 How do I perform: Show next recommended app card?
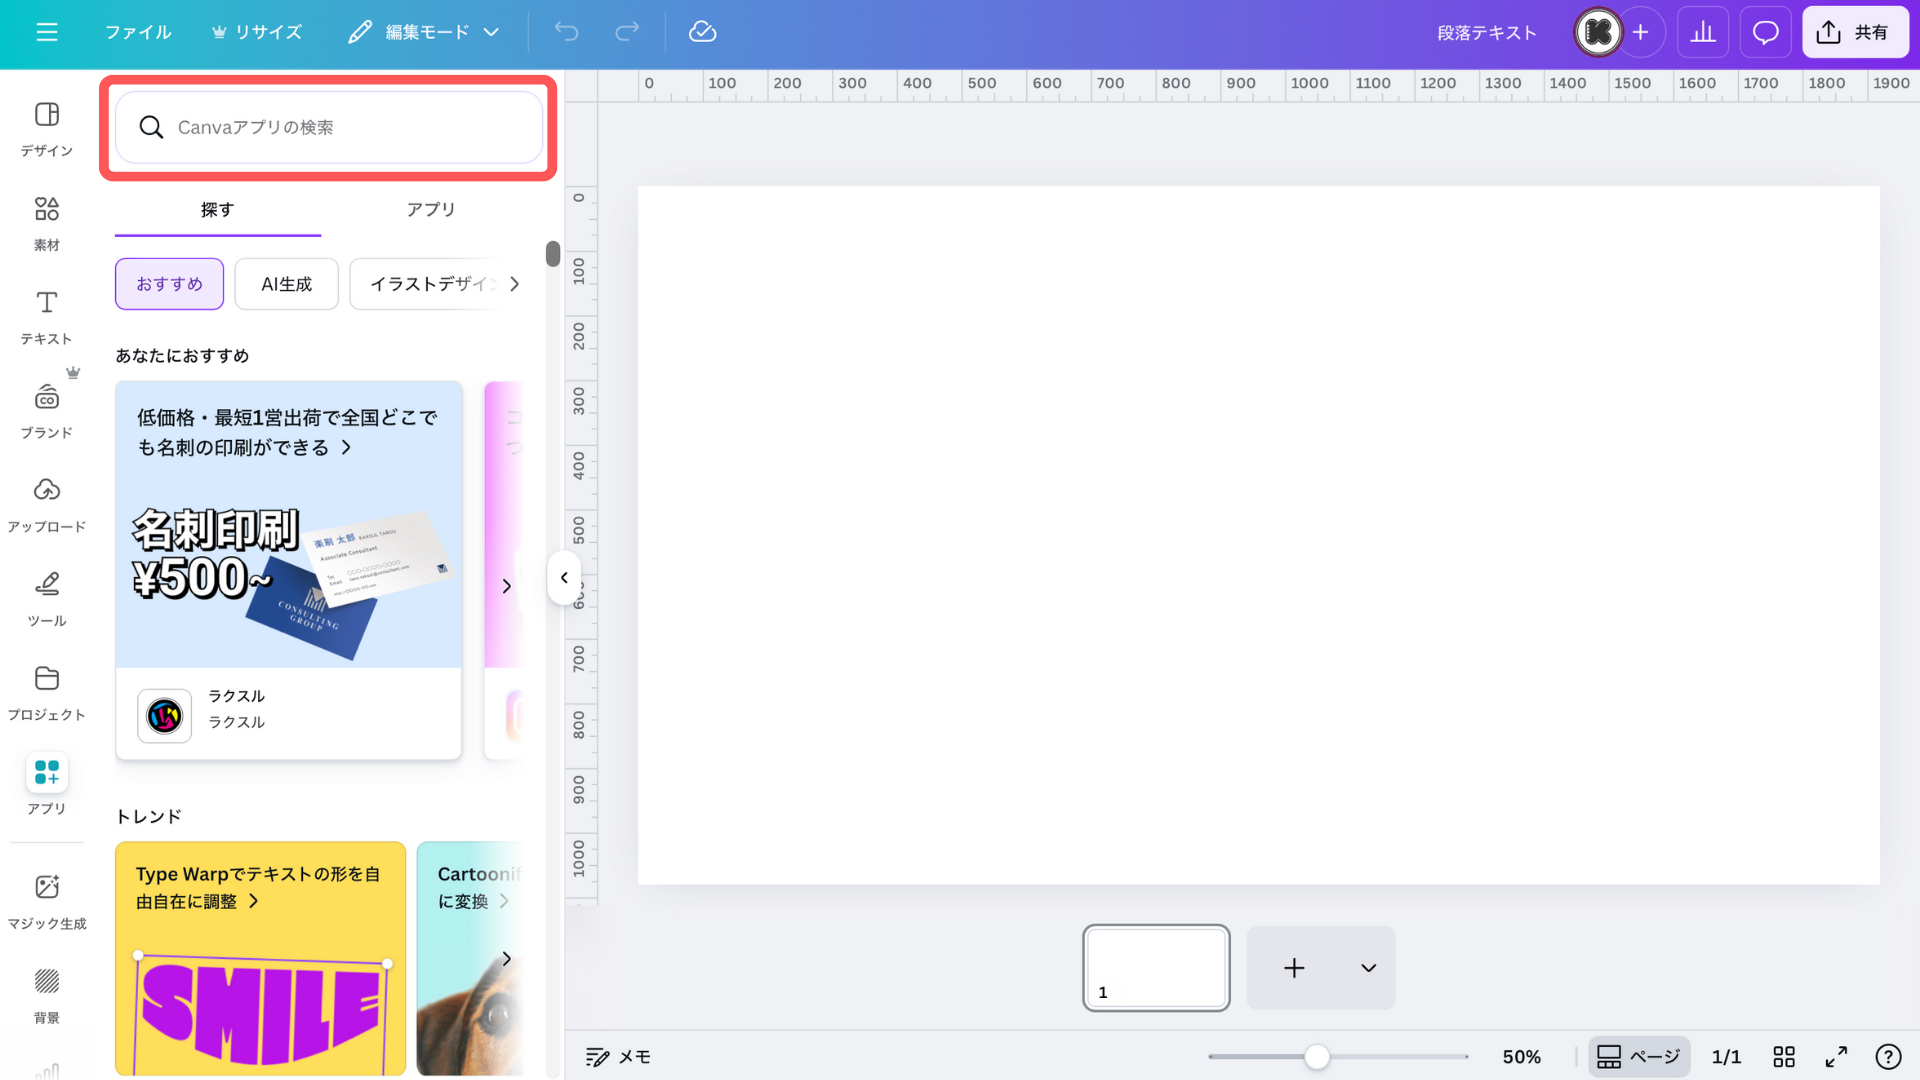point(506,586)
